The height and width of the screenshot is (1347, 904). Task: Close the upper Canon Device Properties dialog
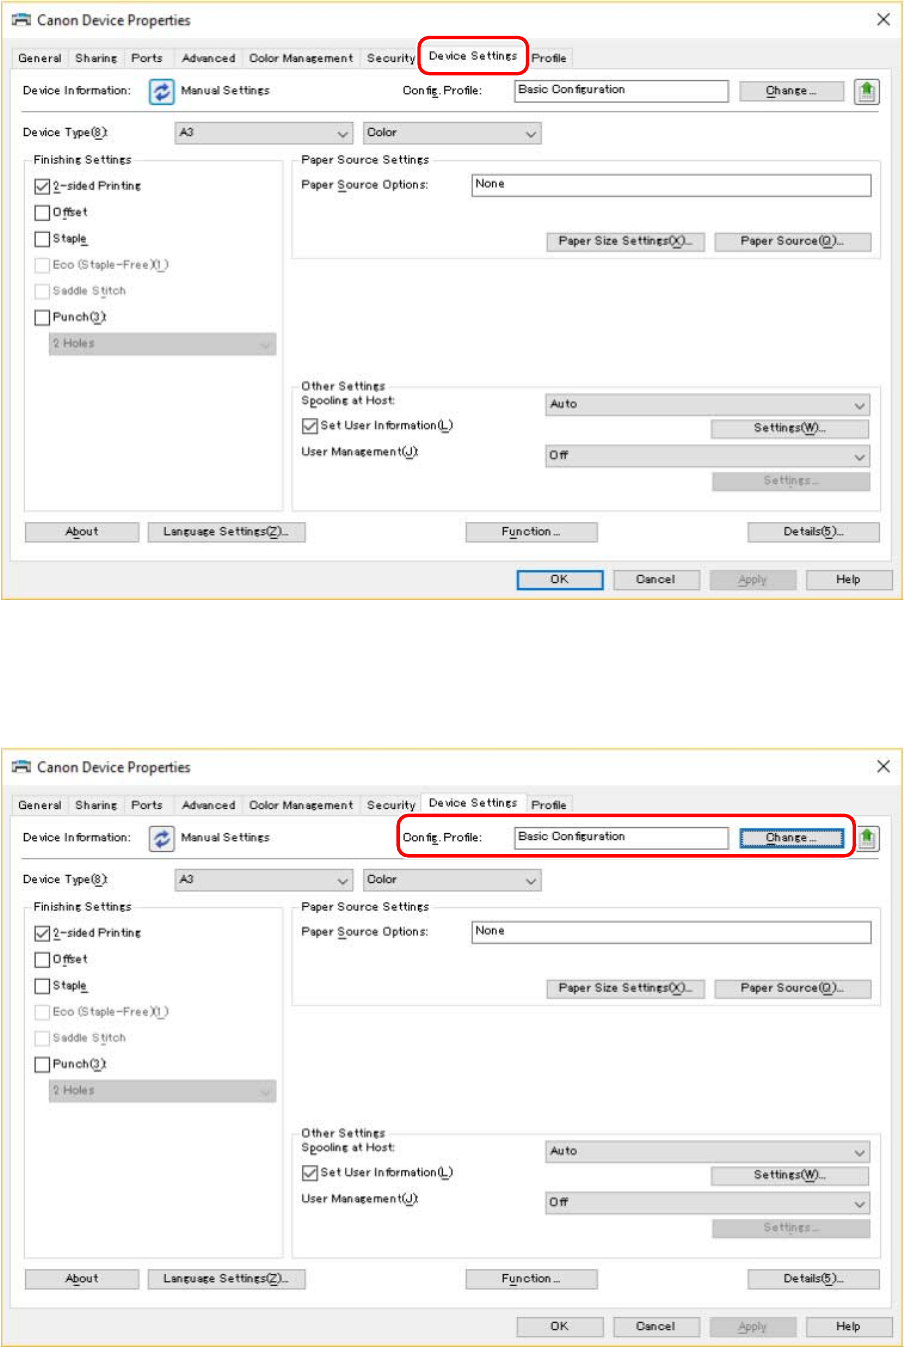coord(883,20)
